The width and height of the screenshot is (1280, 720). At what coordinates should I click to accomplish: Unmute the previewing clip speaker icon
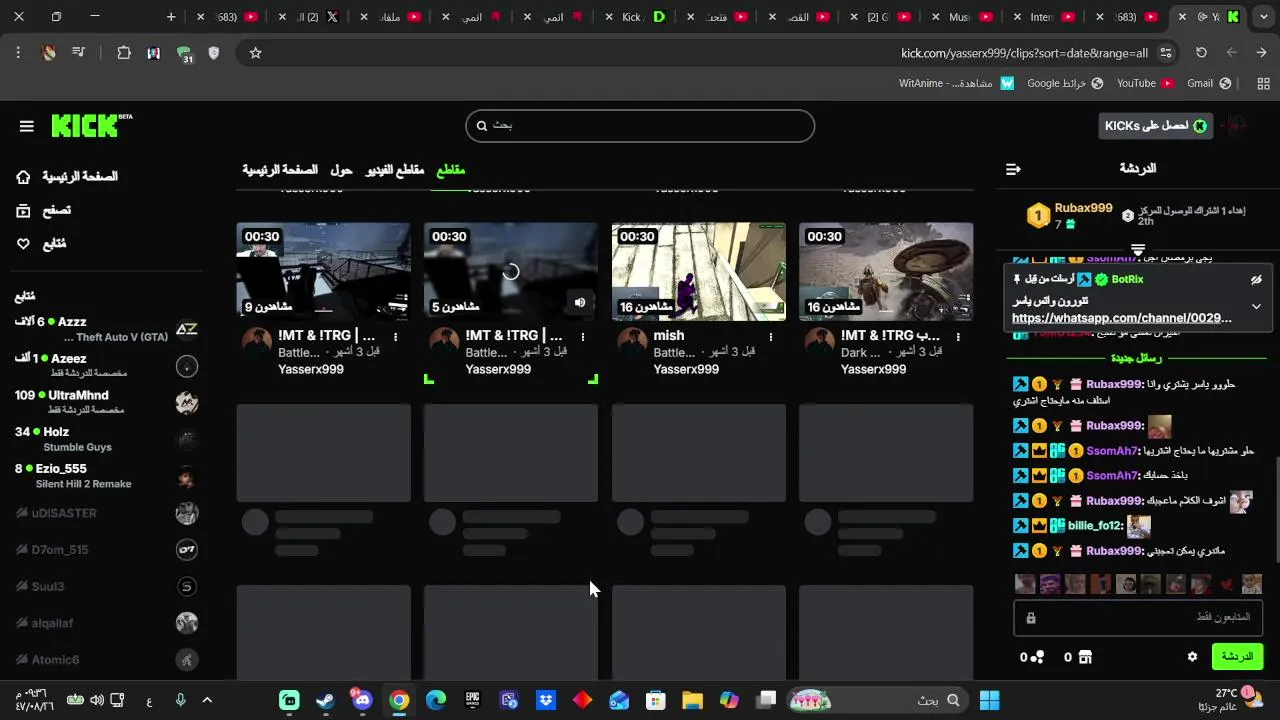click(x=580, y=302)
